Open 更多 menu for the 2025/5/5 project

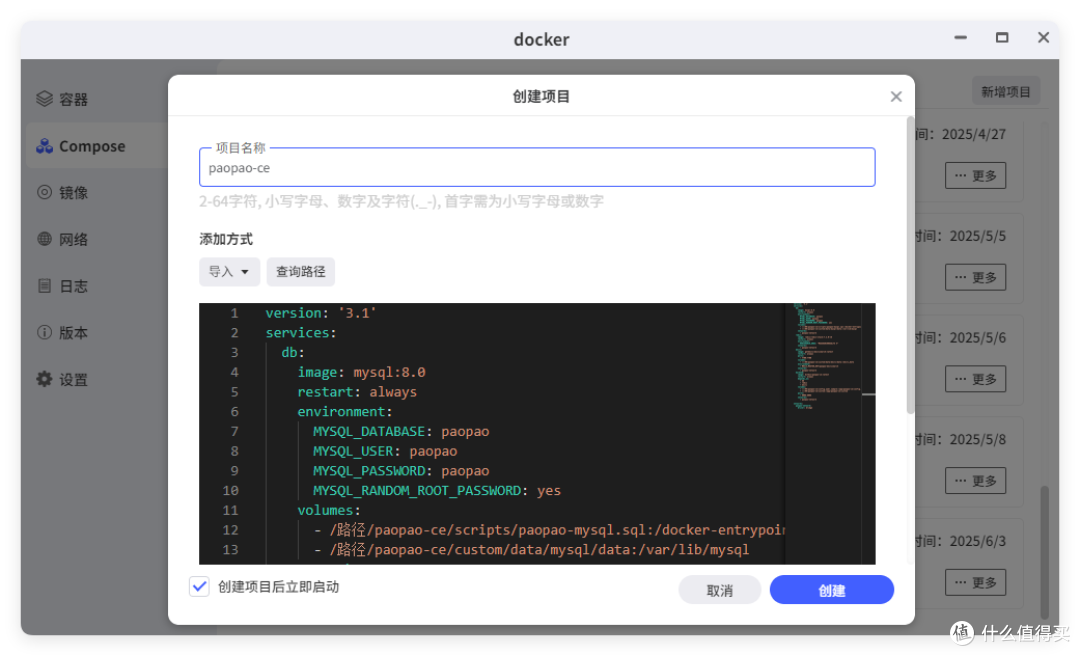[975, 277]
